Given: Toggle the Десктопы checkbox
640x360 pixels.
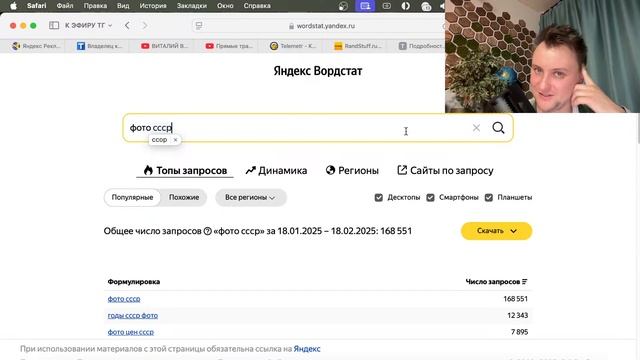Looking at the screenshot, I should [379, 198].
